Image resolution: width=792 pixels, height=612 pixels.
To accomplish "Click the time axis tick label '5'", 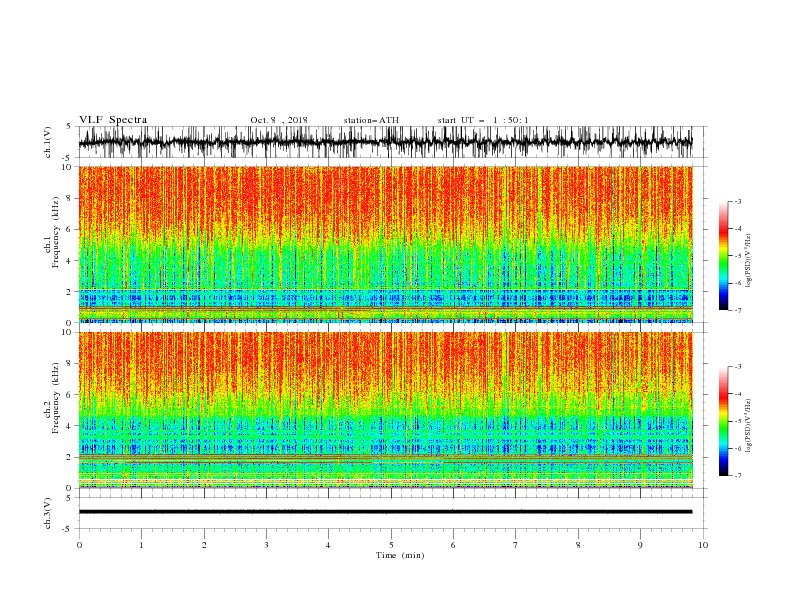I will (391, 545).
